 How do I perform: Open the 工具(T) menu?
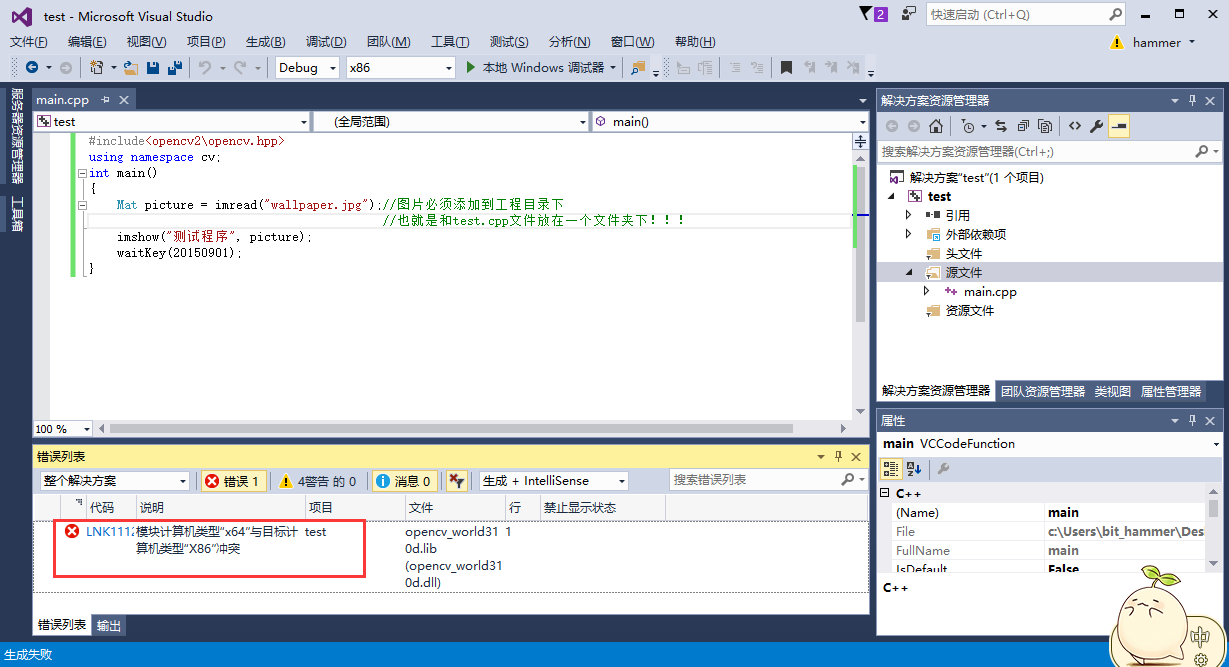449,41
